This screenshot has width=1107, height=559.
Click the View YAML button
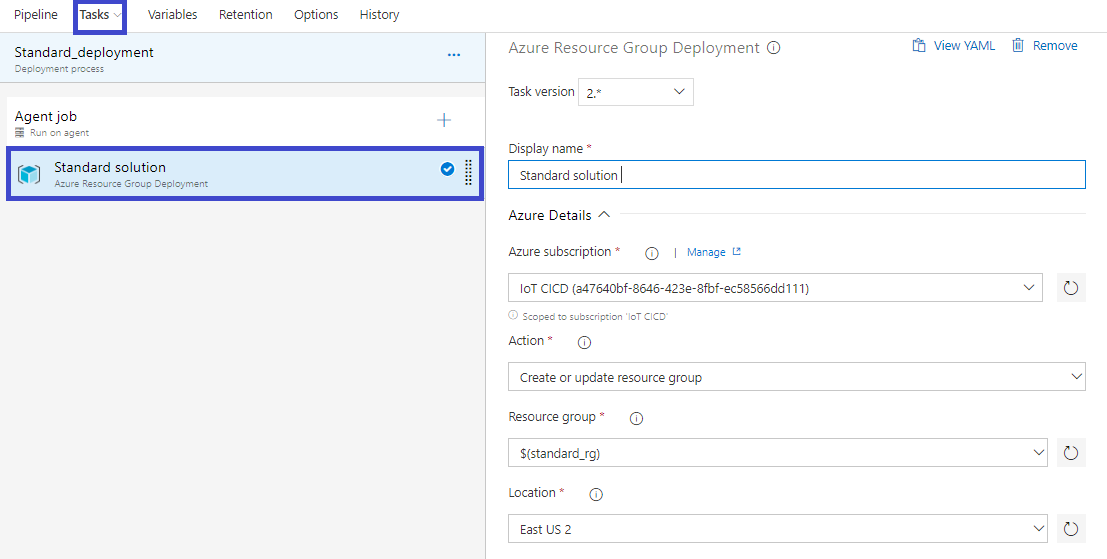click(953, 46)
